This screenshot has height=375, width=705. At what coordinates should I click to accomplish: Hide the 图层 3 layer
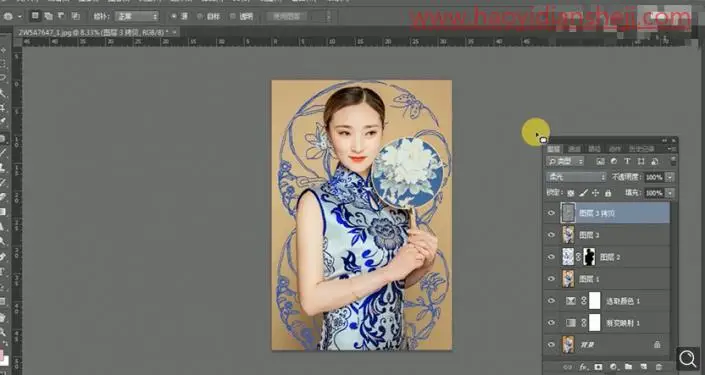click(551, 235)
